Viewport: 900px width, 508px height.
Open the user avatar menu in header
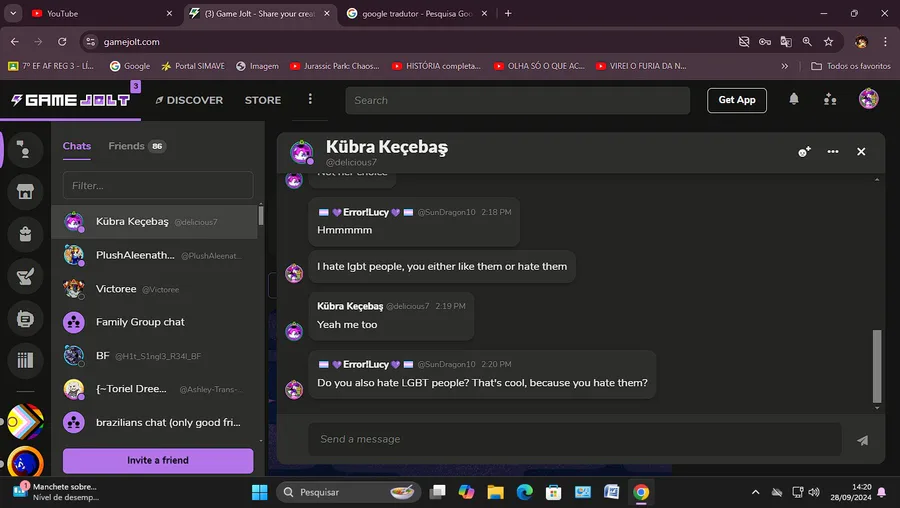click(x=868, y=99)
